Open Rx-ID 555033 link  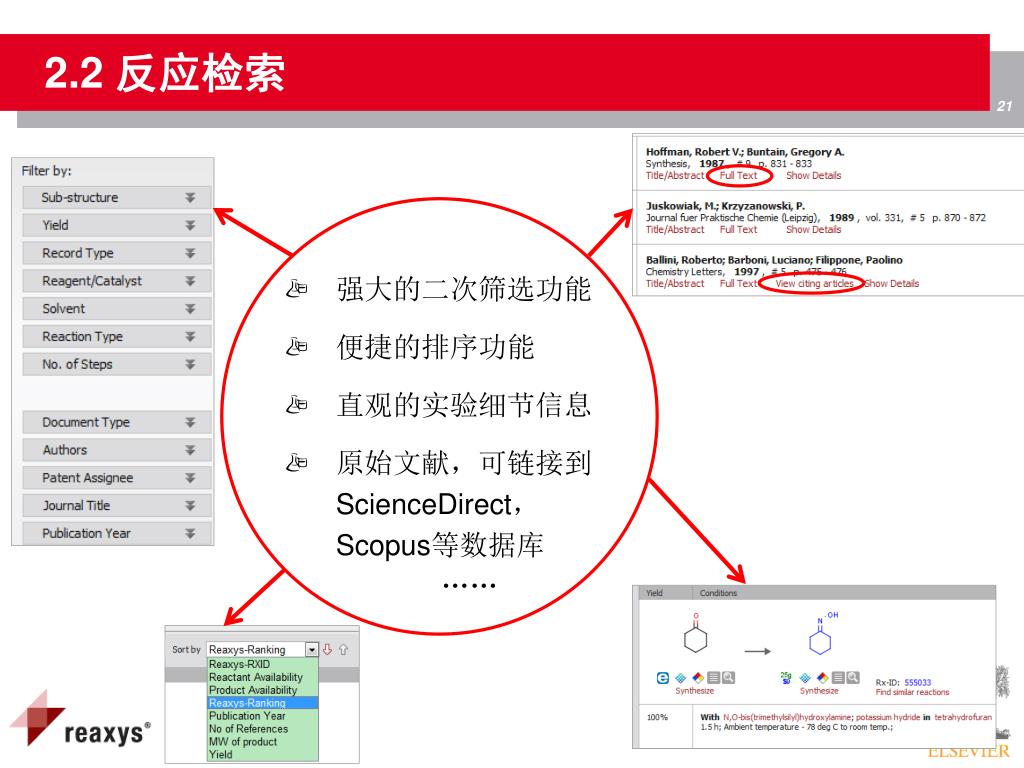click(918, 682)
